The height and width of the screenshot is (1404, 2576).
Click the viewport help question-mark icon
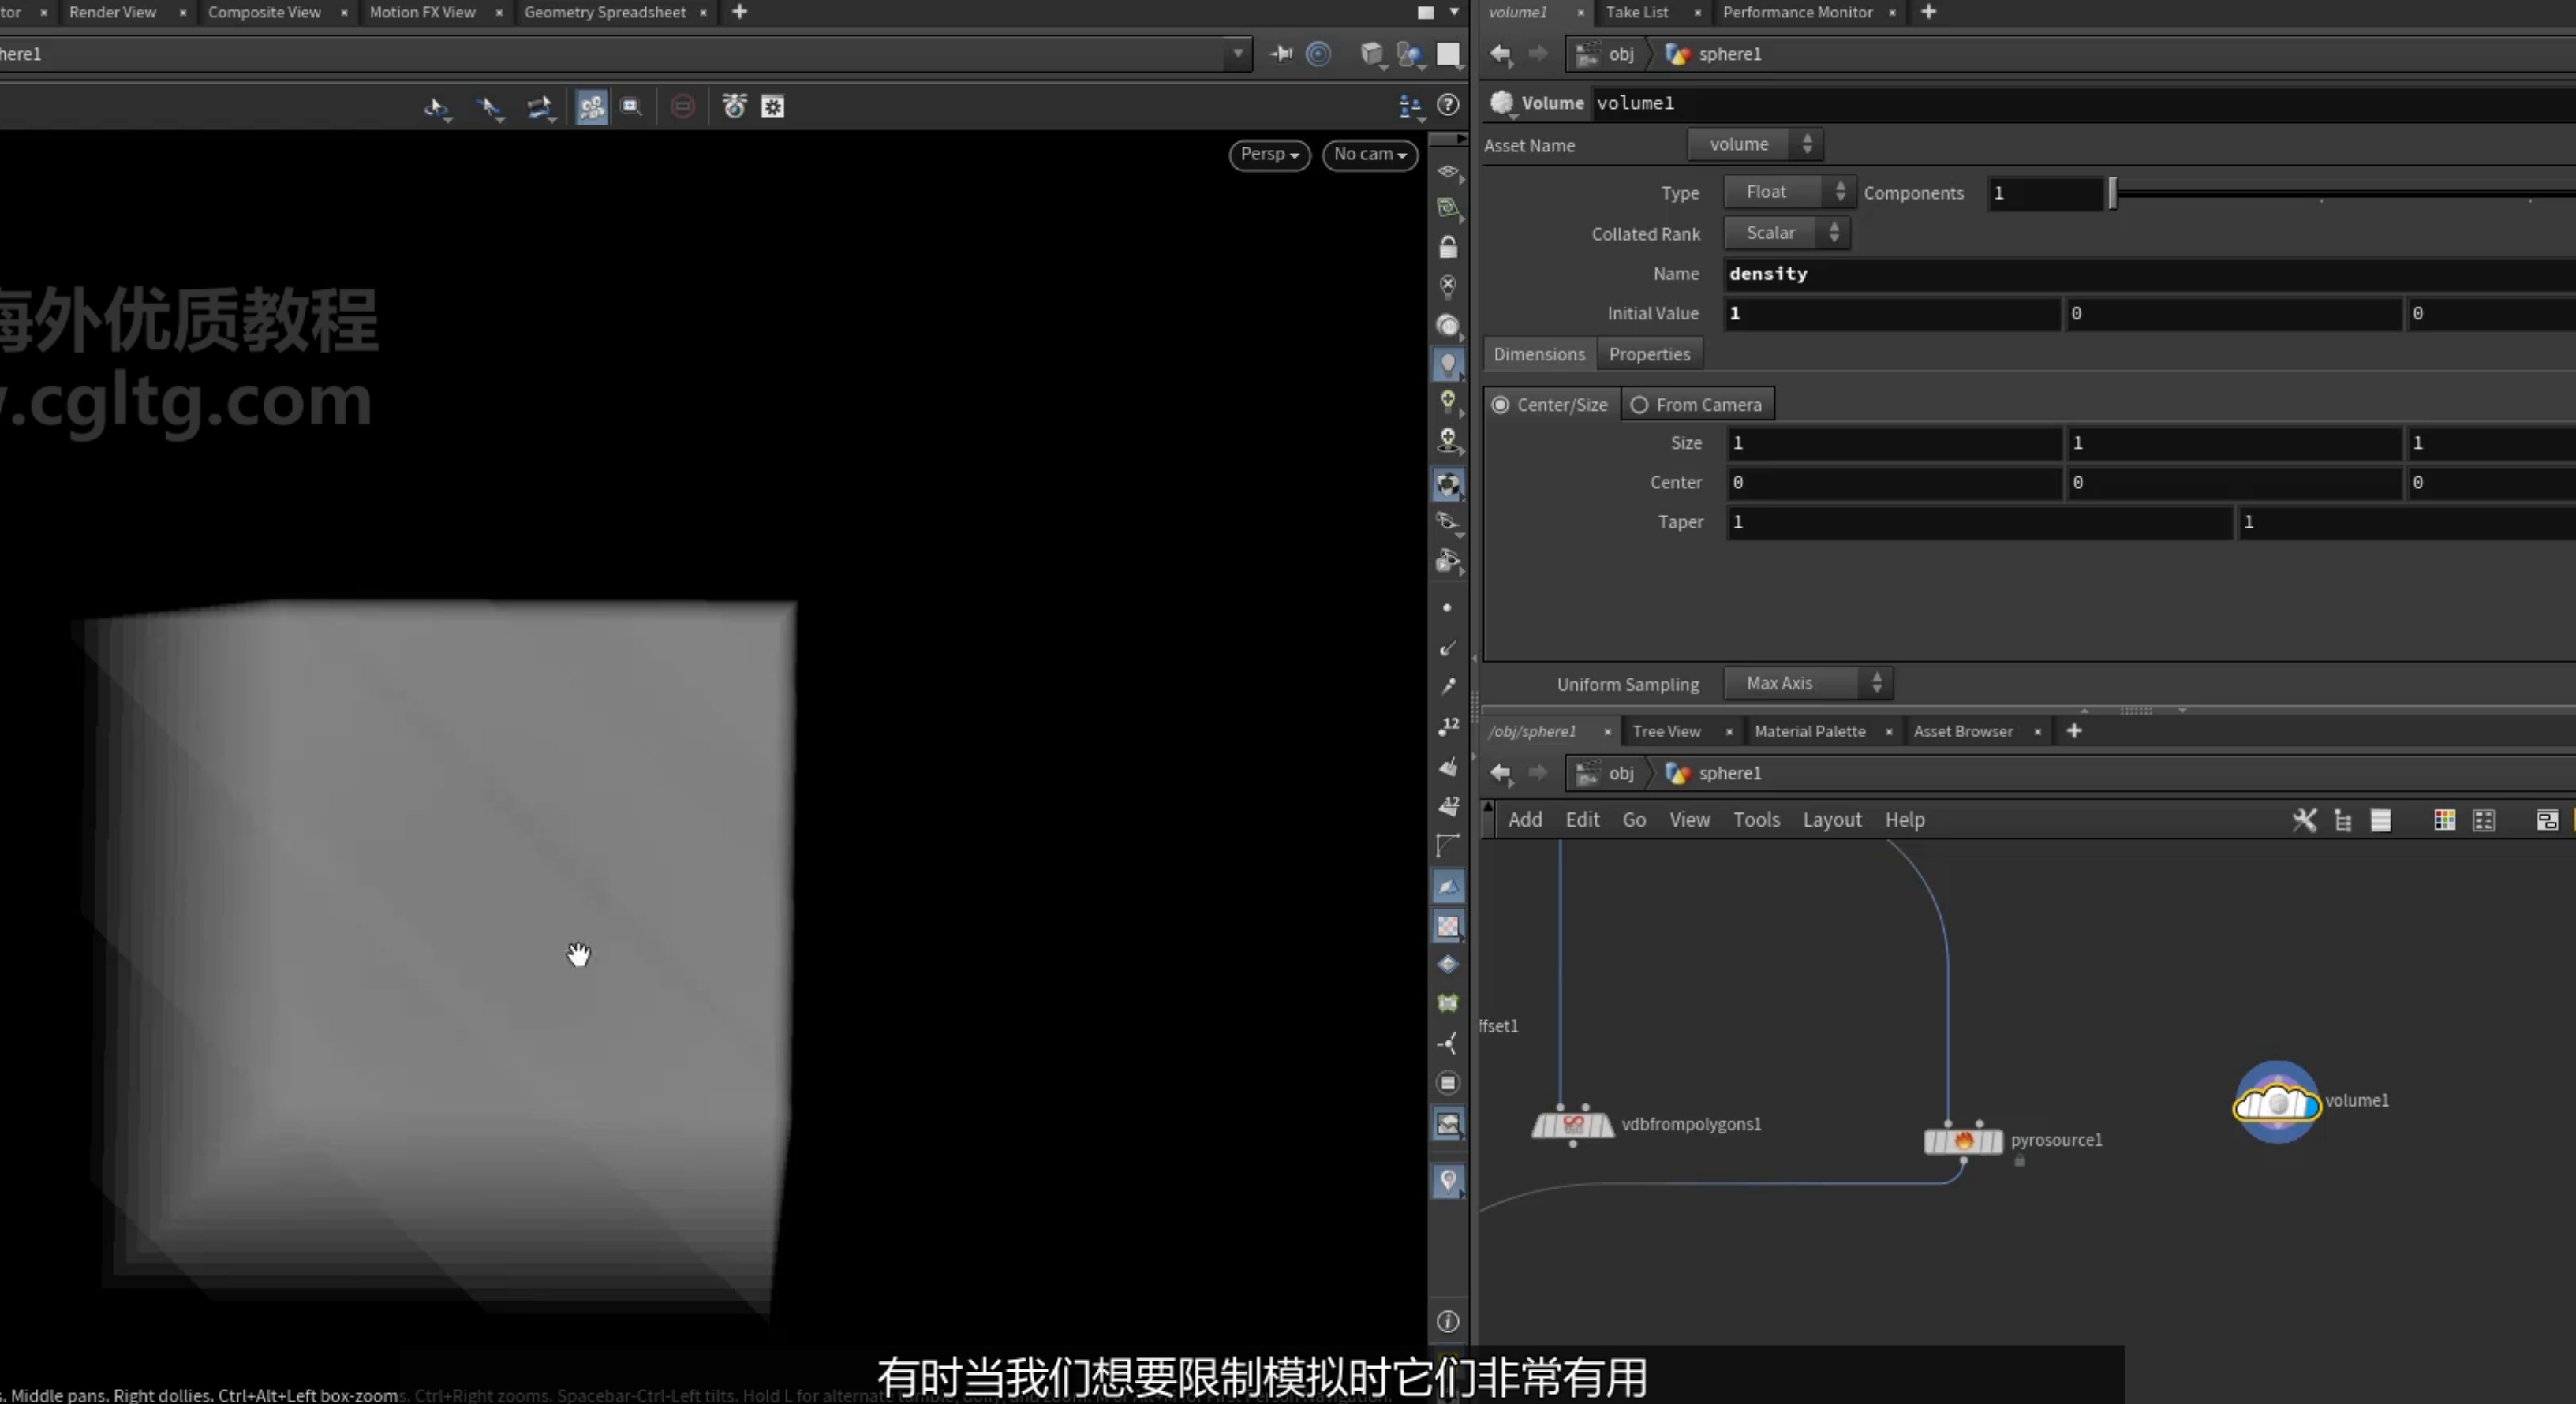(1447, 105)
